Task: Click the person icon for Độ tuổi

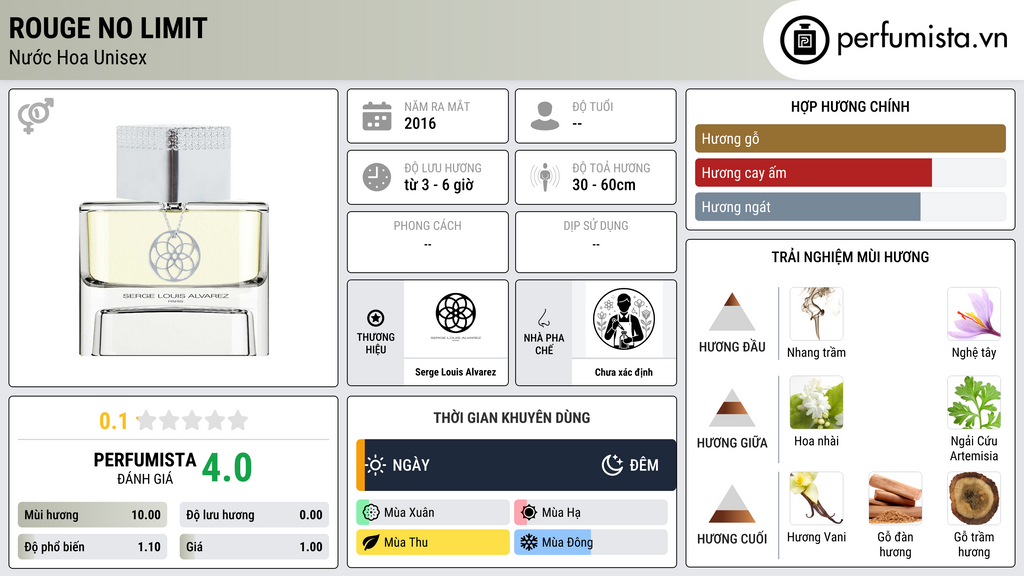Action: click(x=545, y=116)
